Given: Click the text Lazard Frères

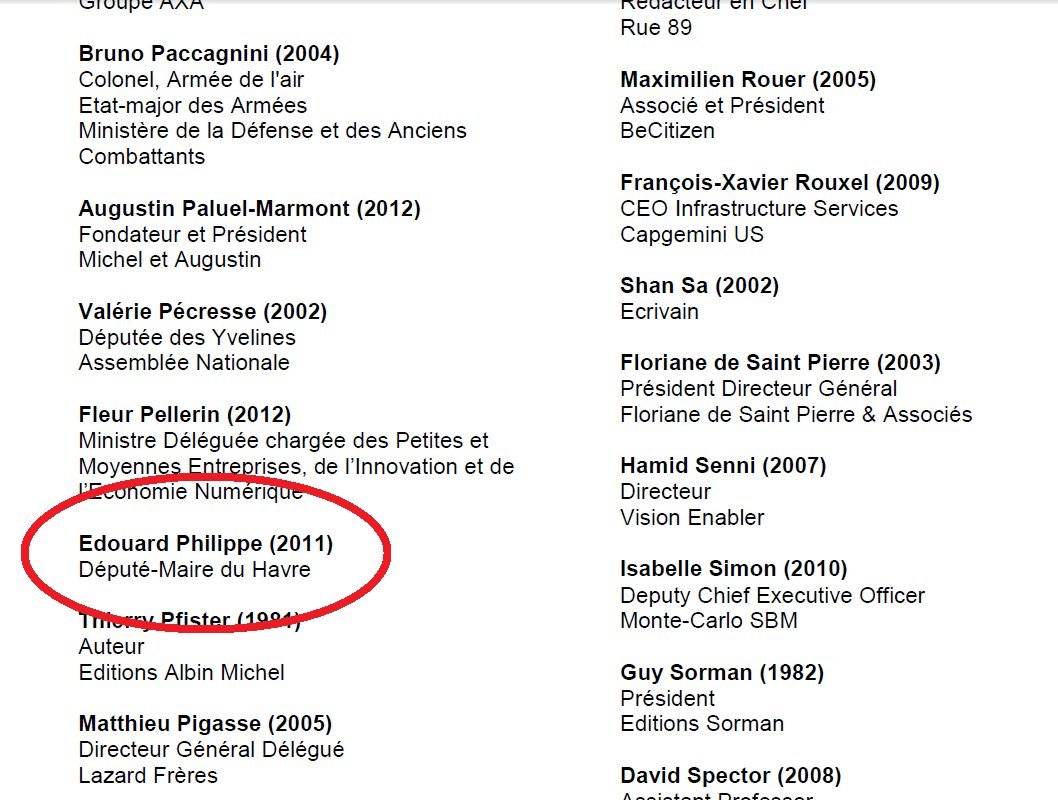Looking at the screenshot, I should [x=148, y=775].
